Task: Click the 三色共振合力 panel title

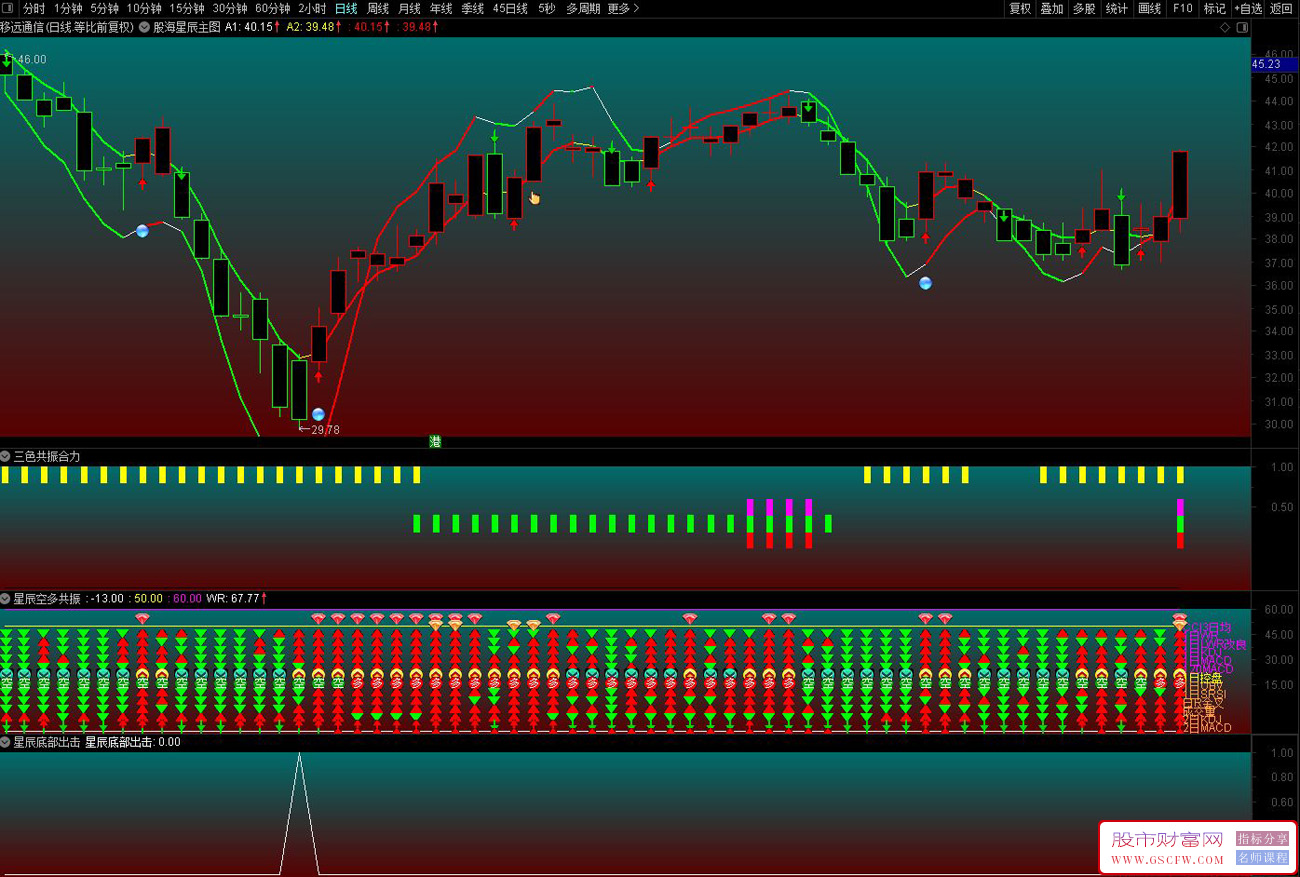Action: coord(47,456)
